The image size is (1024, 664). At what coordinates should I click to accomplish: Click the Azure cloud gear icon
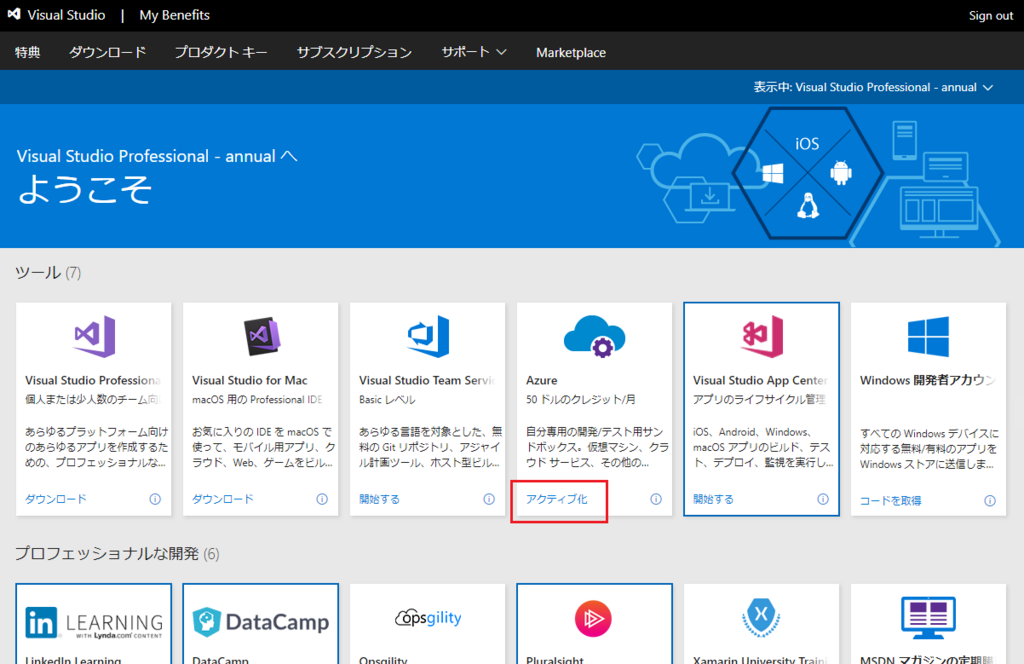[594, 336]
